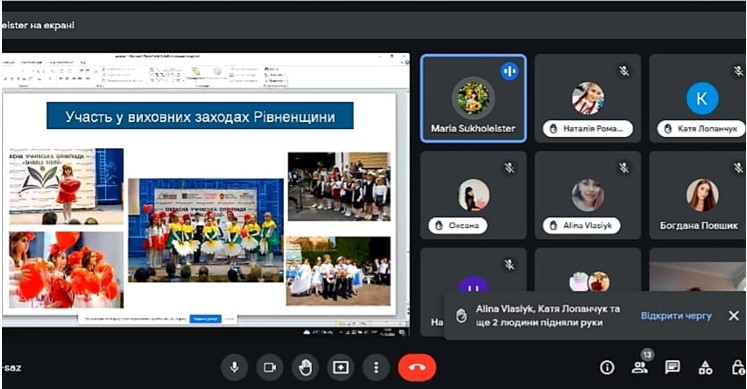Click muted mic icon on Наталія's tile
Image resolution: width=747 pixels, height=389 pixels.
[x=624, y=71]
